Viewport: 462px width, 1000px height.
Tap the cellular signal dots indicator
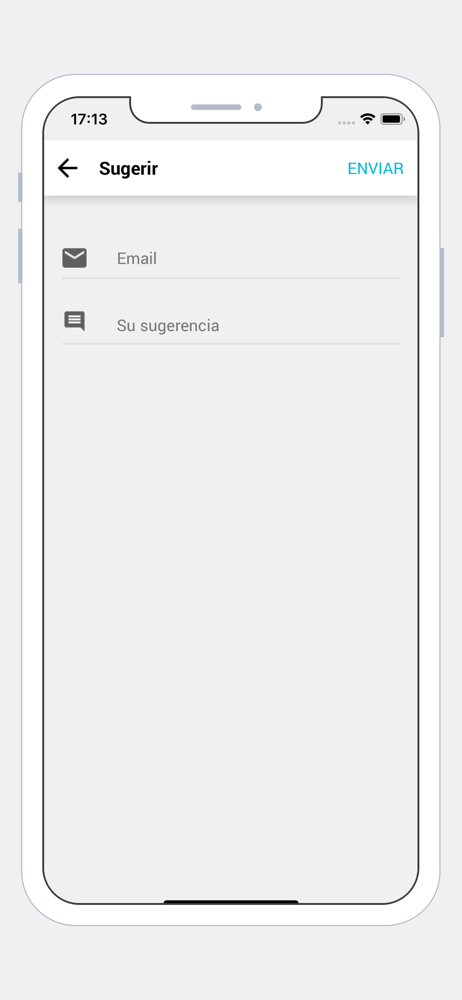click(x=346, y=122)
